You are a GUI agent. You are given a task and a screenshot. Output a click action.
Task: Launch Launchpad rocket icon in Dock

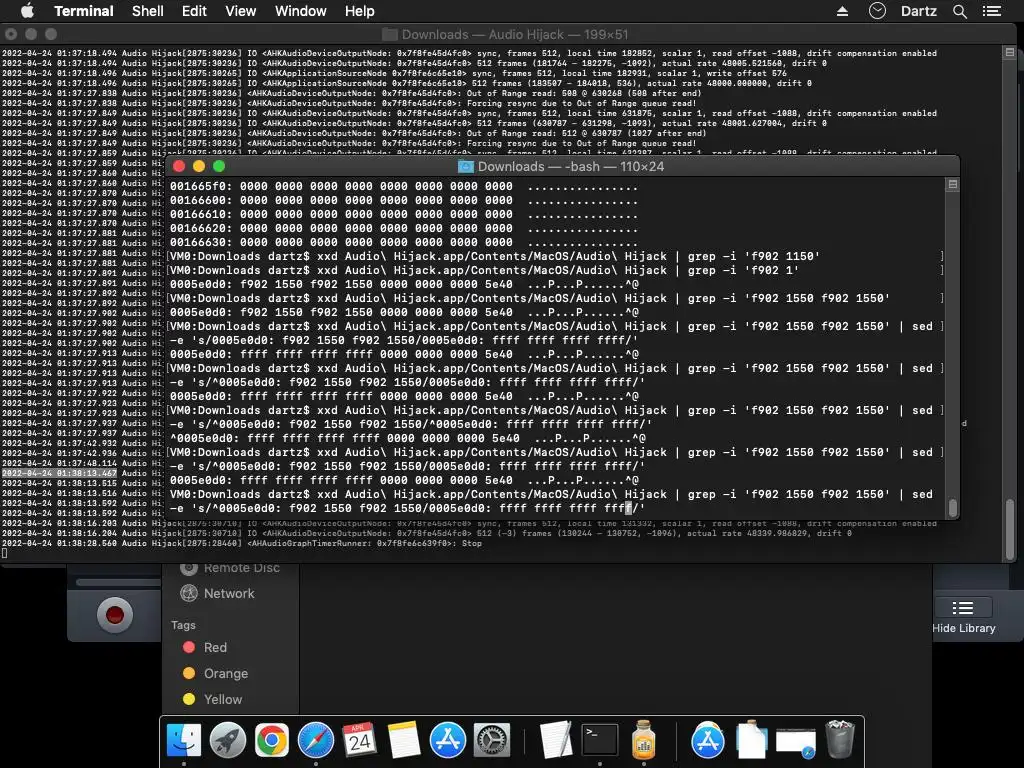pos(228,741)
